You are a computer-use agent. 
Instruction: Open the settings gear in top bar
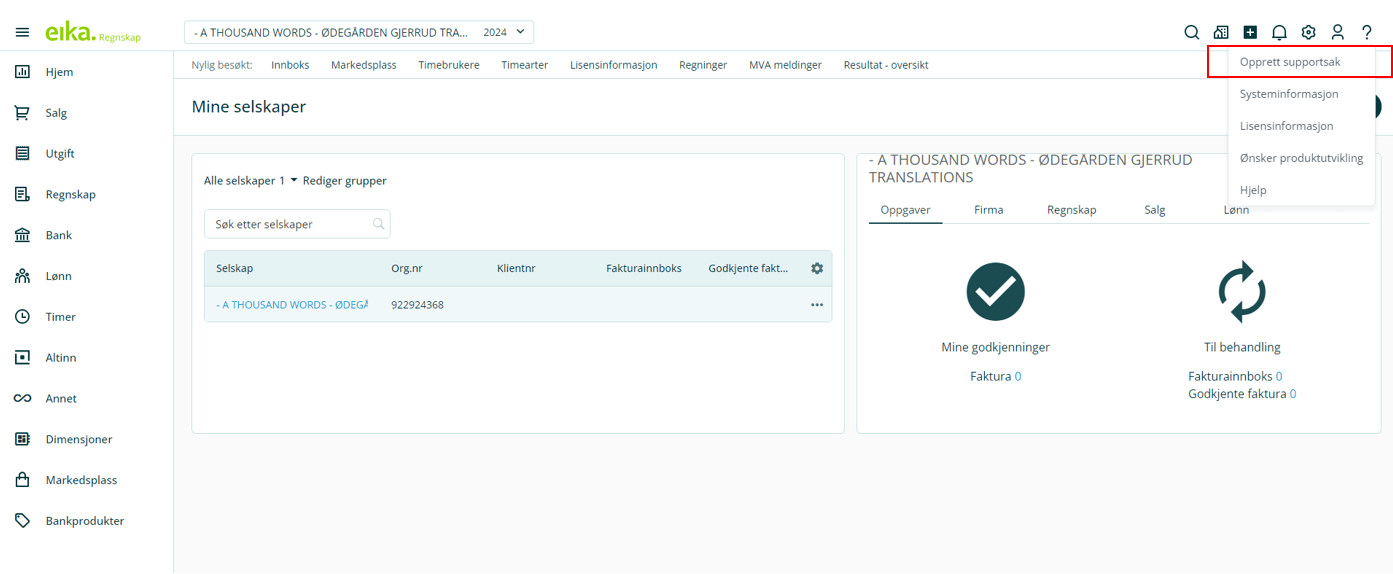1308,32
